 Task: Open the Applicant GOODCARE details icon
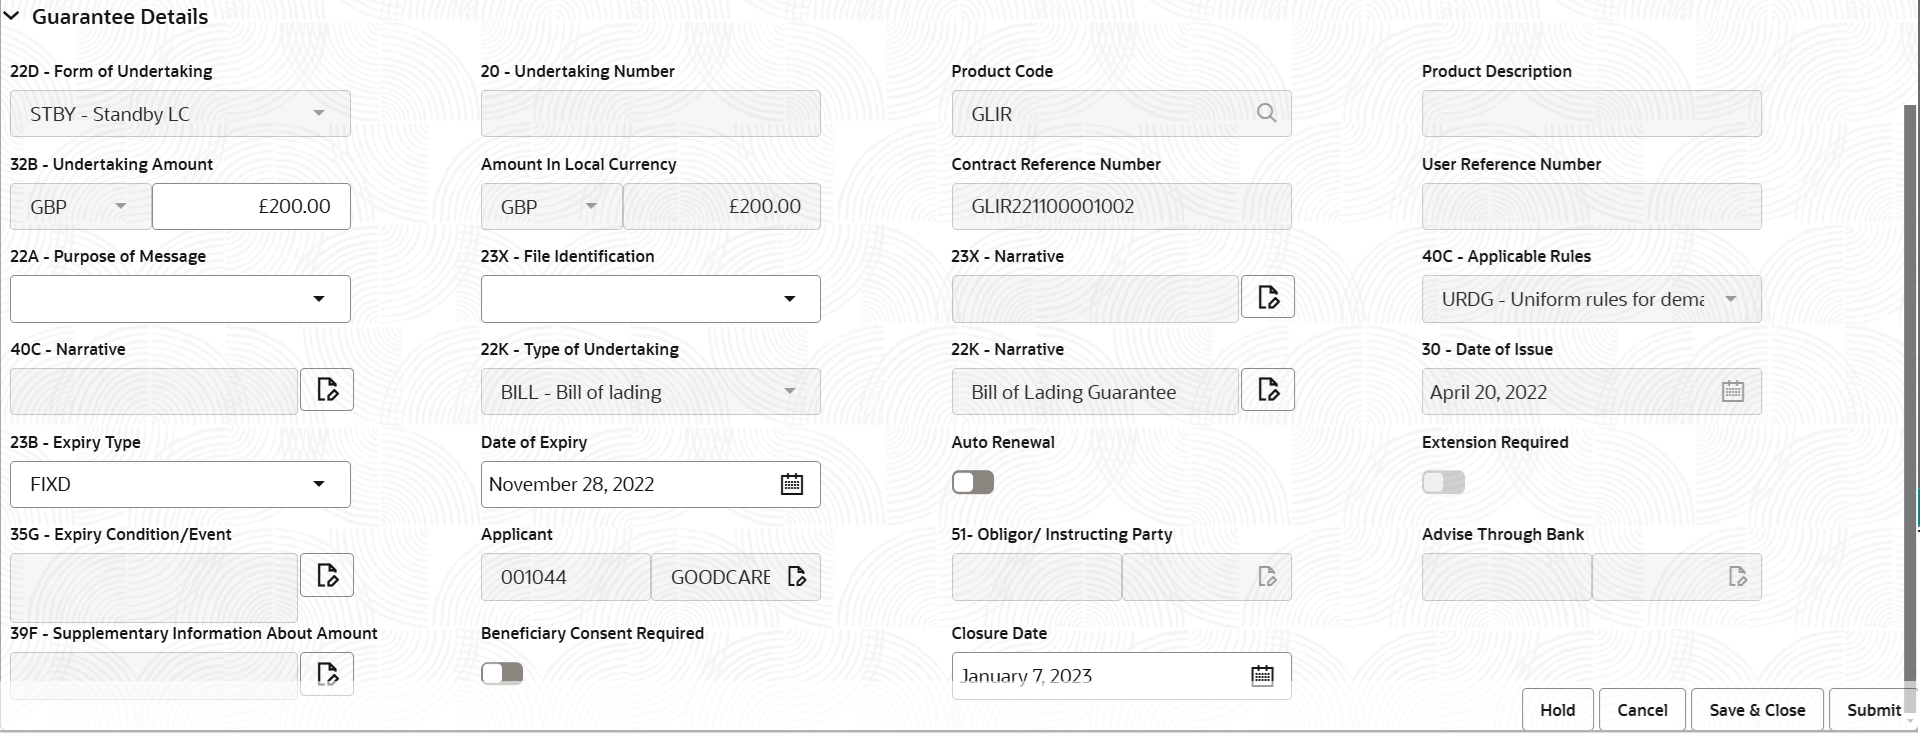pyautogui.click(x=797, y=577)
